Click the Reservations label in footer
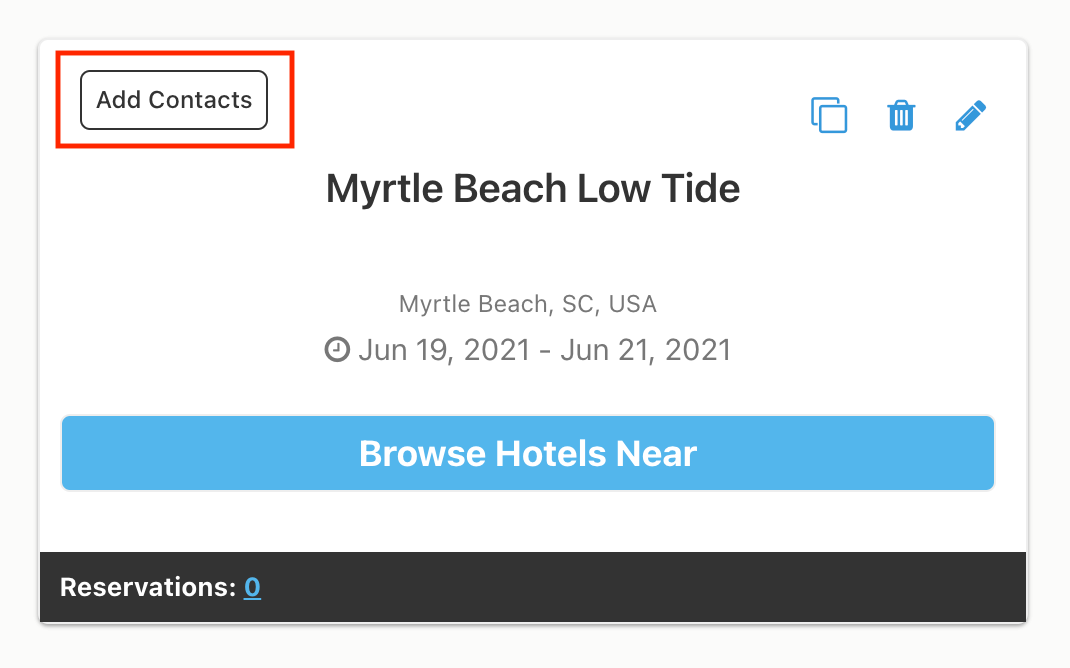 pos(148,587)
